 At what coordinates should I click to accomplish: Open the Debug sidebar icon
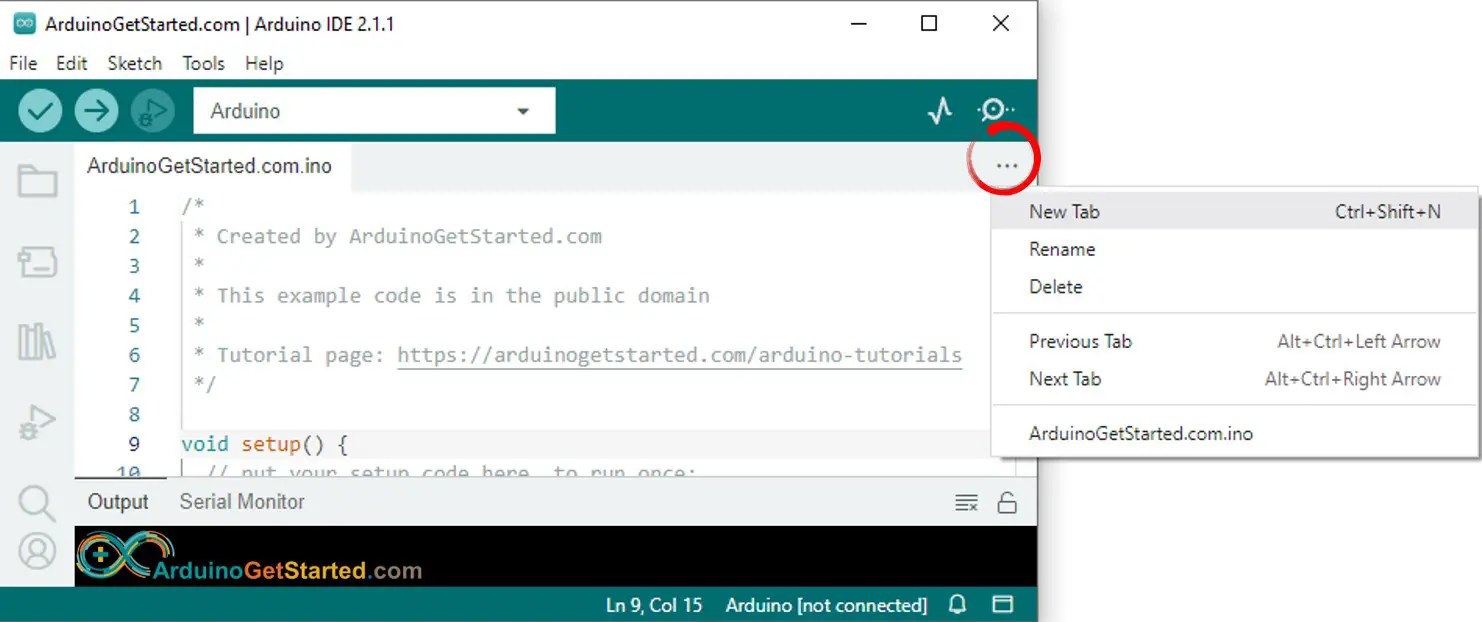(x=37, y=423)
